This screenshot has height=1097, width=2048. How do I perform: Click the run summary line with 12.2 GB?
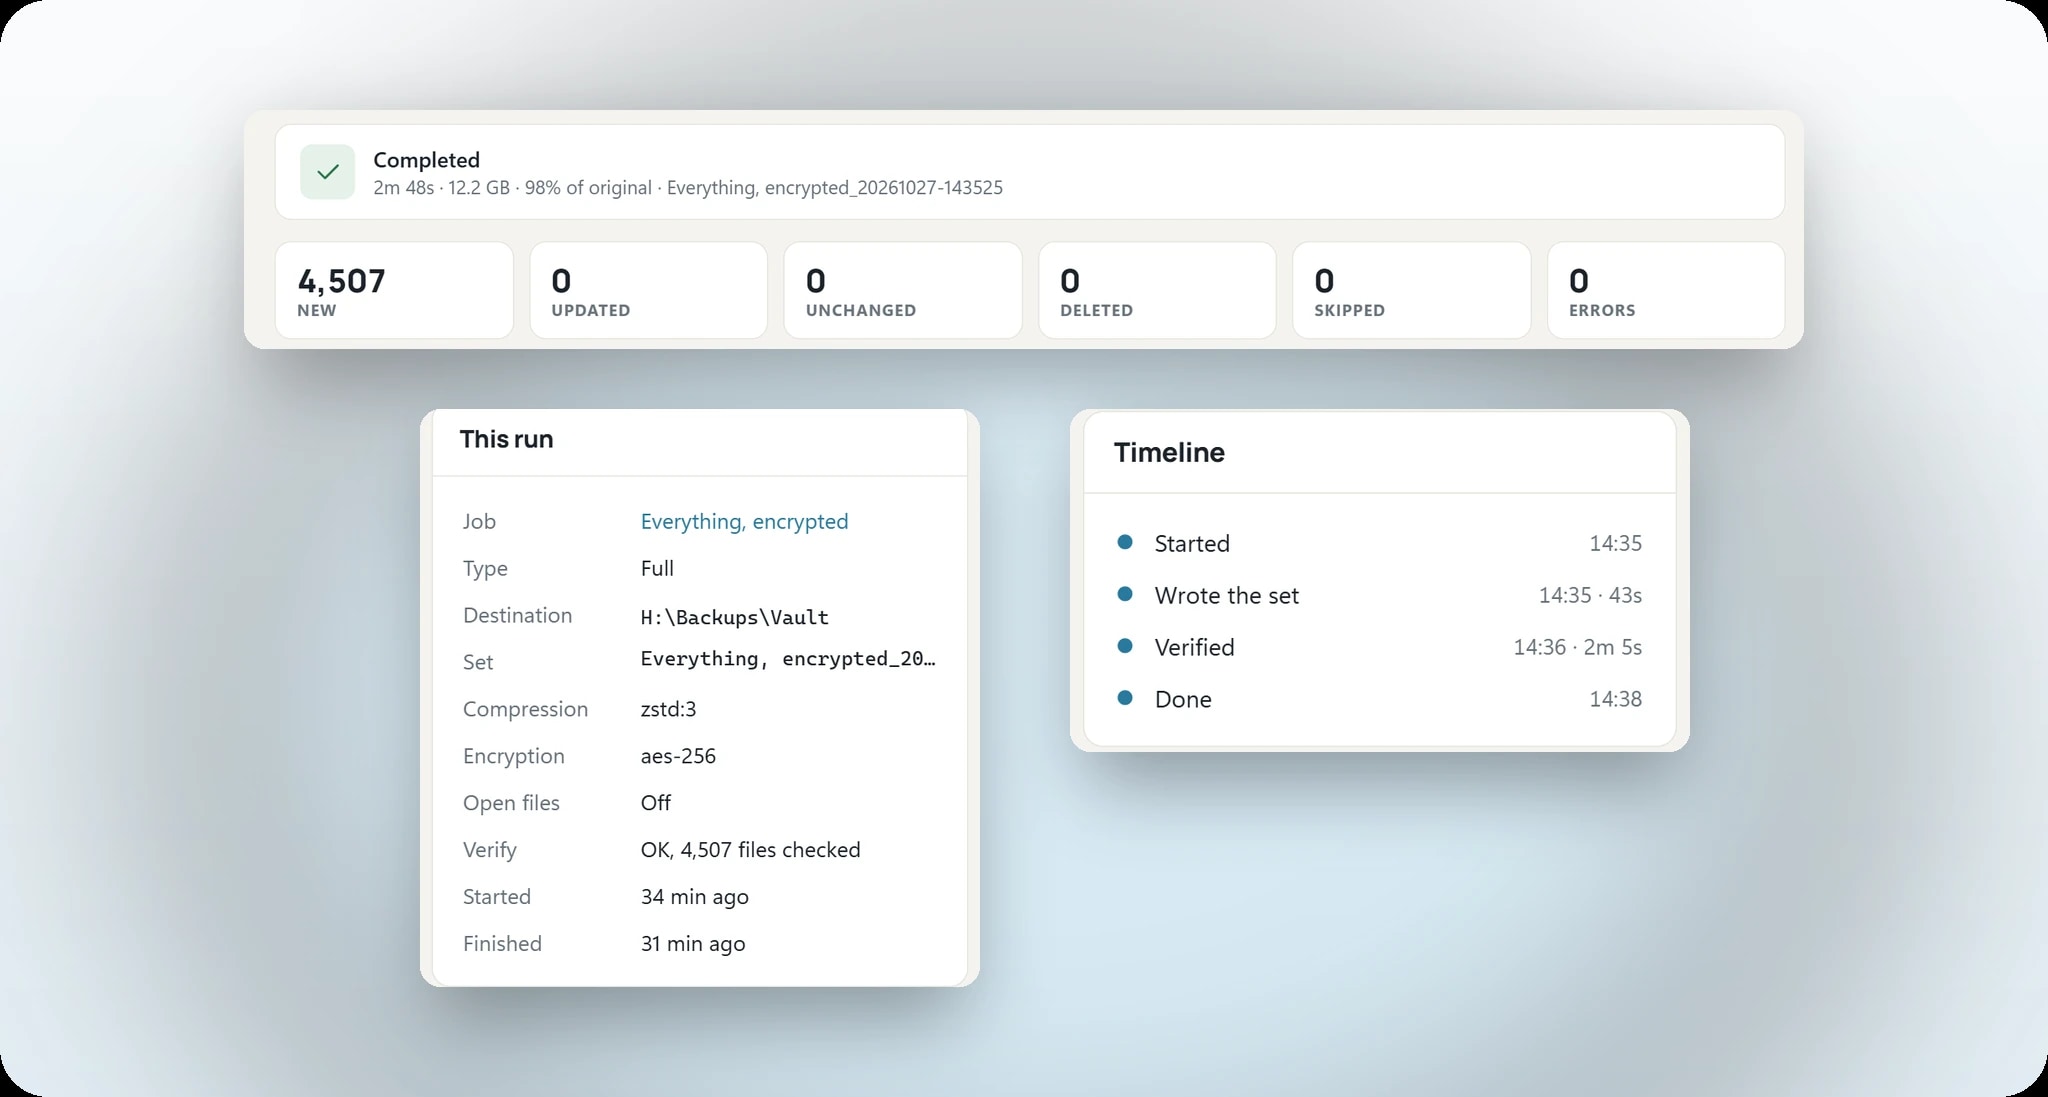tap(688, 188)
